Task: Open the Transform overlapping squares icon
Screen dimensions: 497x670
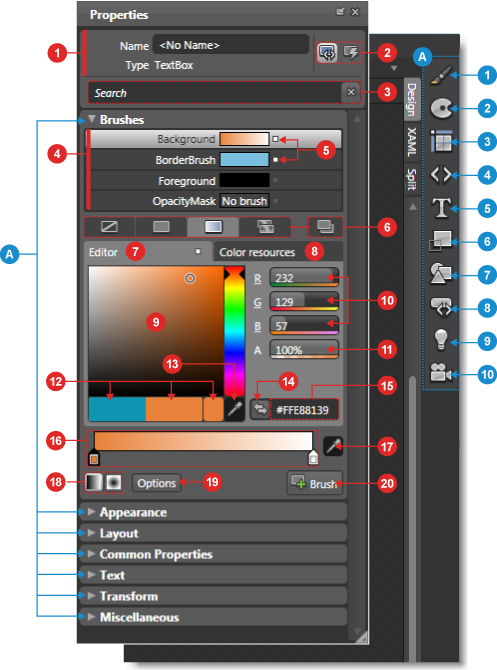Action: (441, 241)
